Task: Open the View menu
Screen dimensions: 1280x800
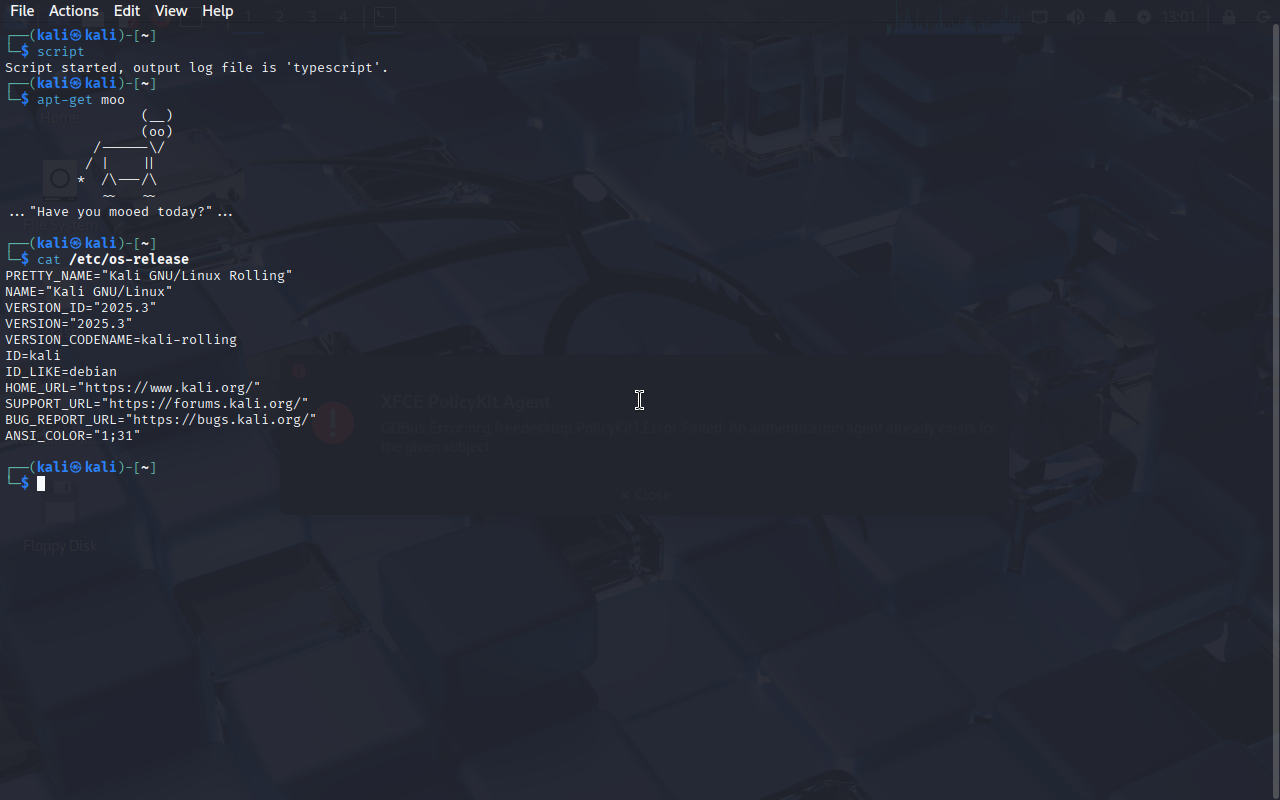Action: 171,11
